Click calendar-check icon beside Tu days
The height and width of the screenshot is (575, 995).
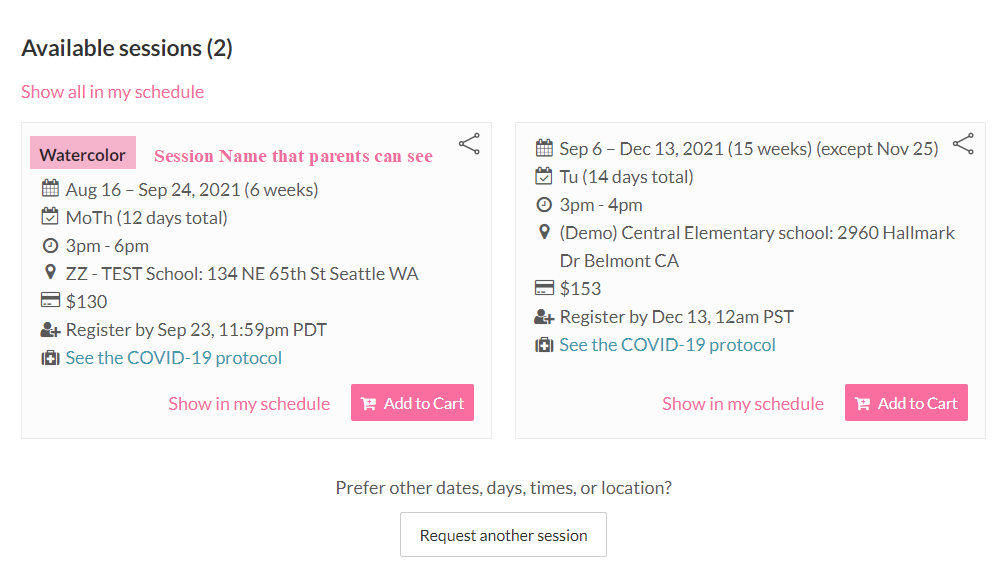click(x=544, y=177)
